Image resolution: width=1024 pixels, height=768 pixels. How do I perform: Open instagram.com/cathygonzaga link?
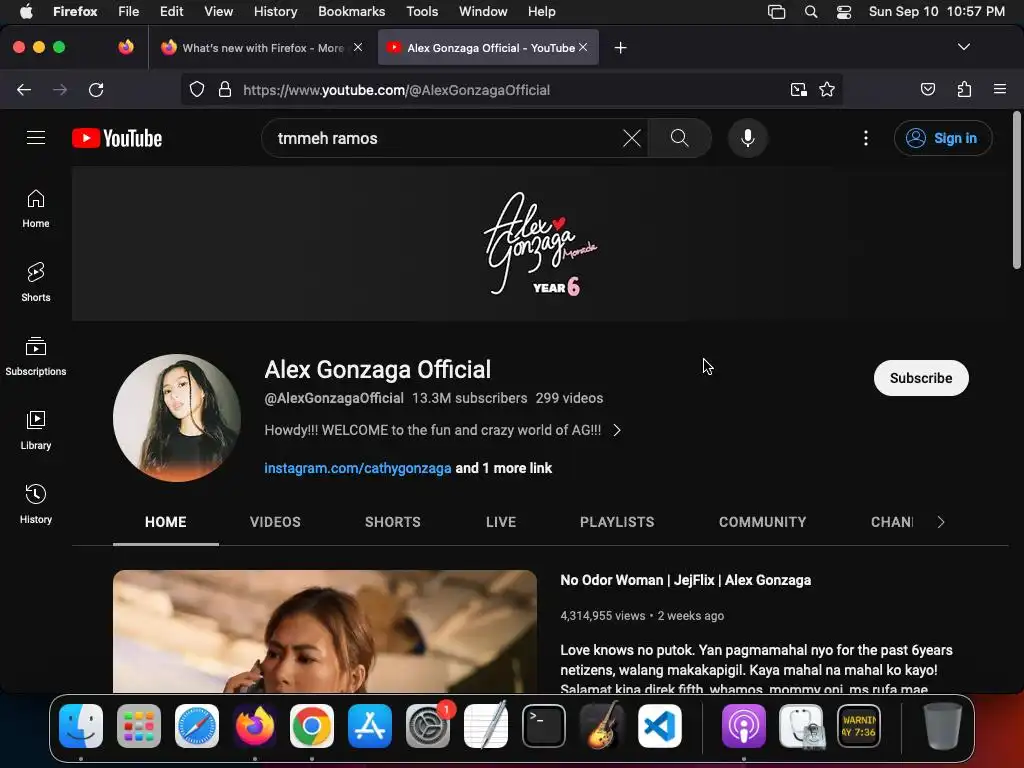pos(358,468)
